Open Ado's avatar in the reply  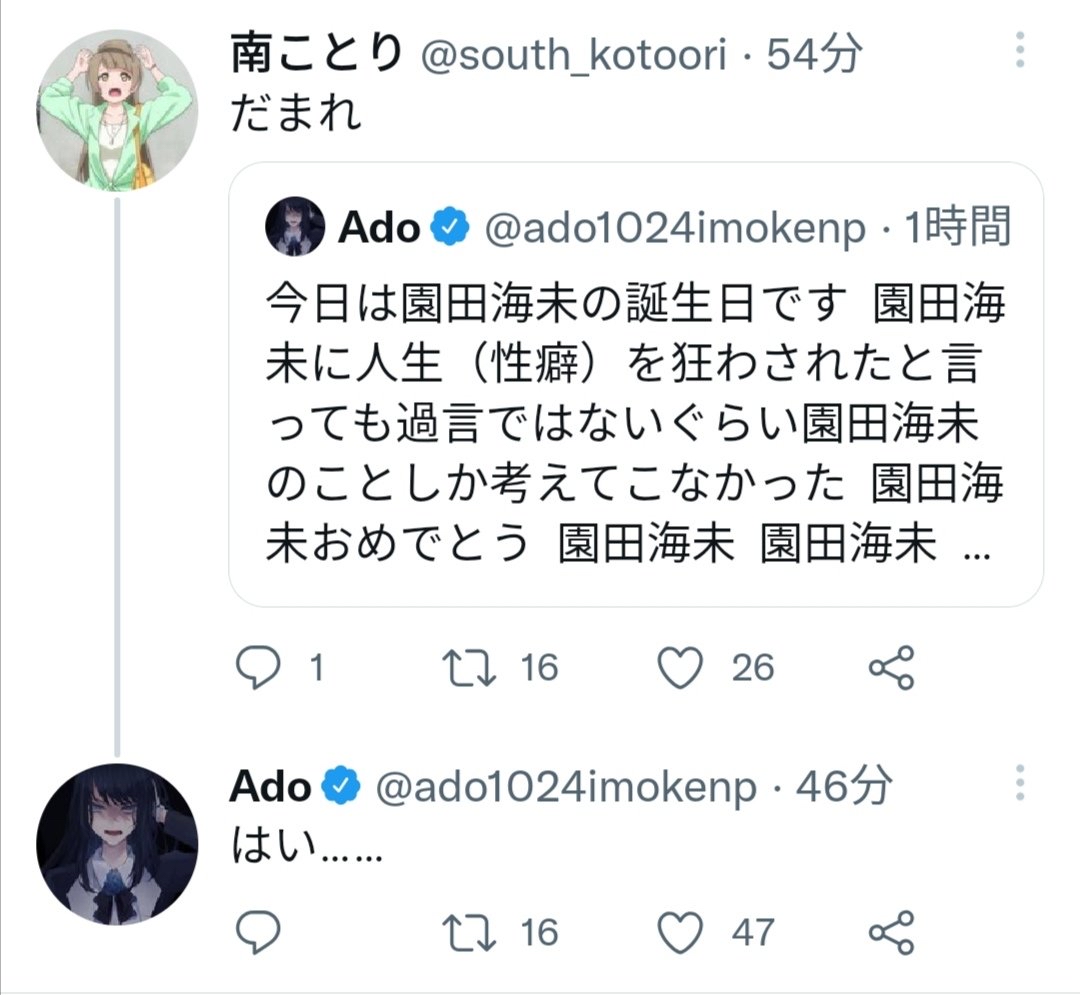pos(116,843)
